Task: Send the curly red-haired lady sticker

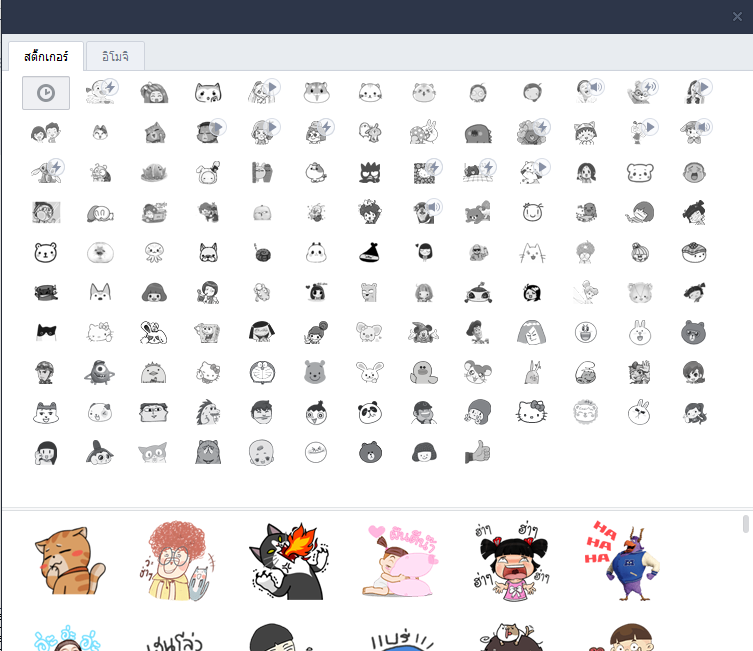Action: 179,561
